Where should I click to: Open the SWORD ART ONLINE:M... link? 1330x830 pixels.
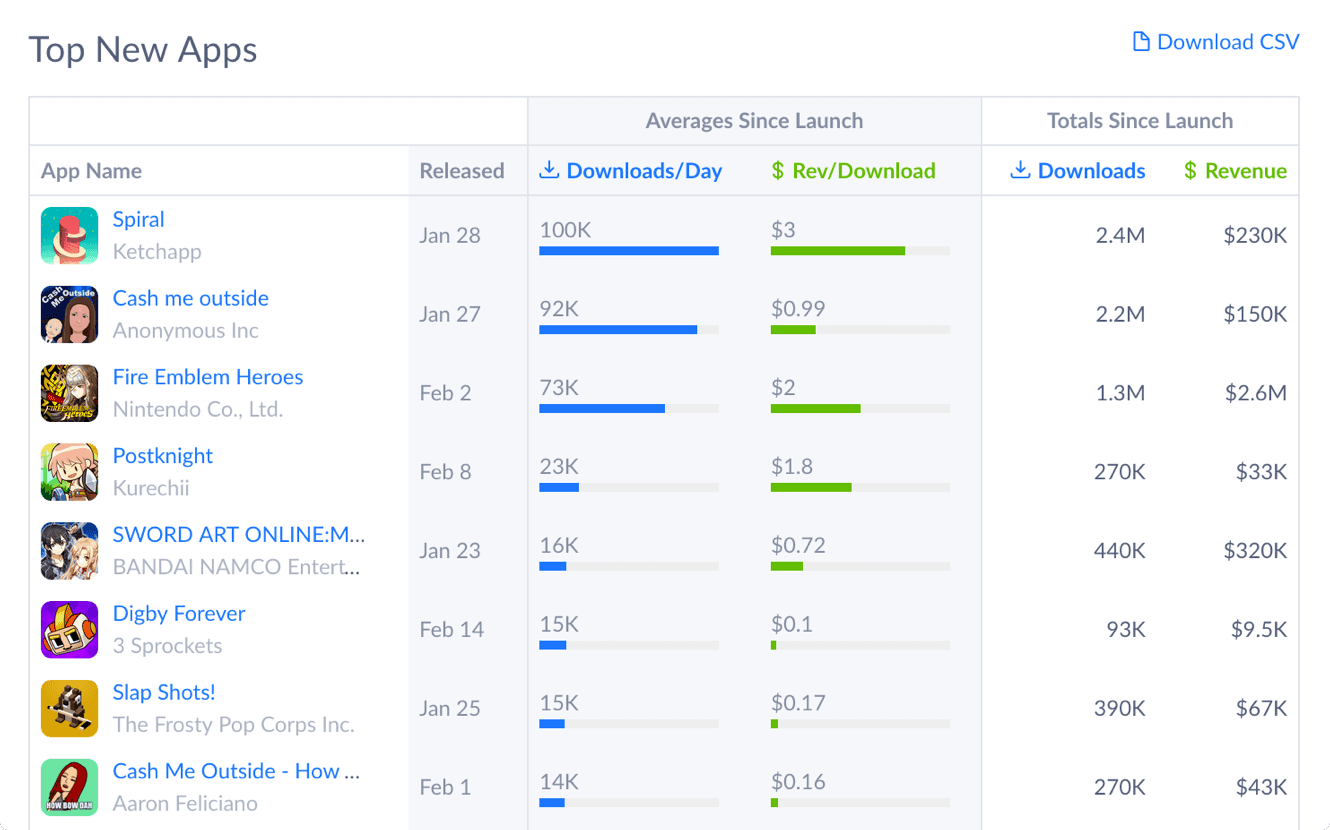(239, 534)
